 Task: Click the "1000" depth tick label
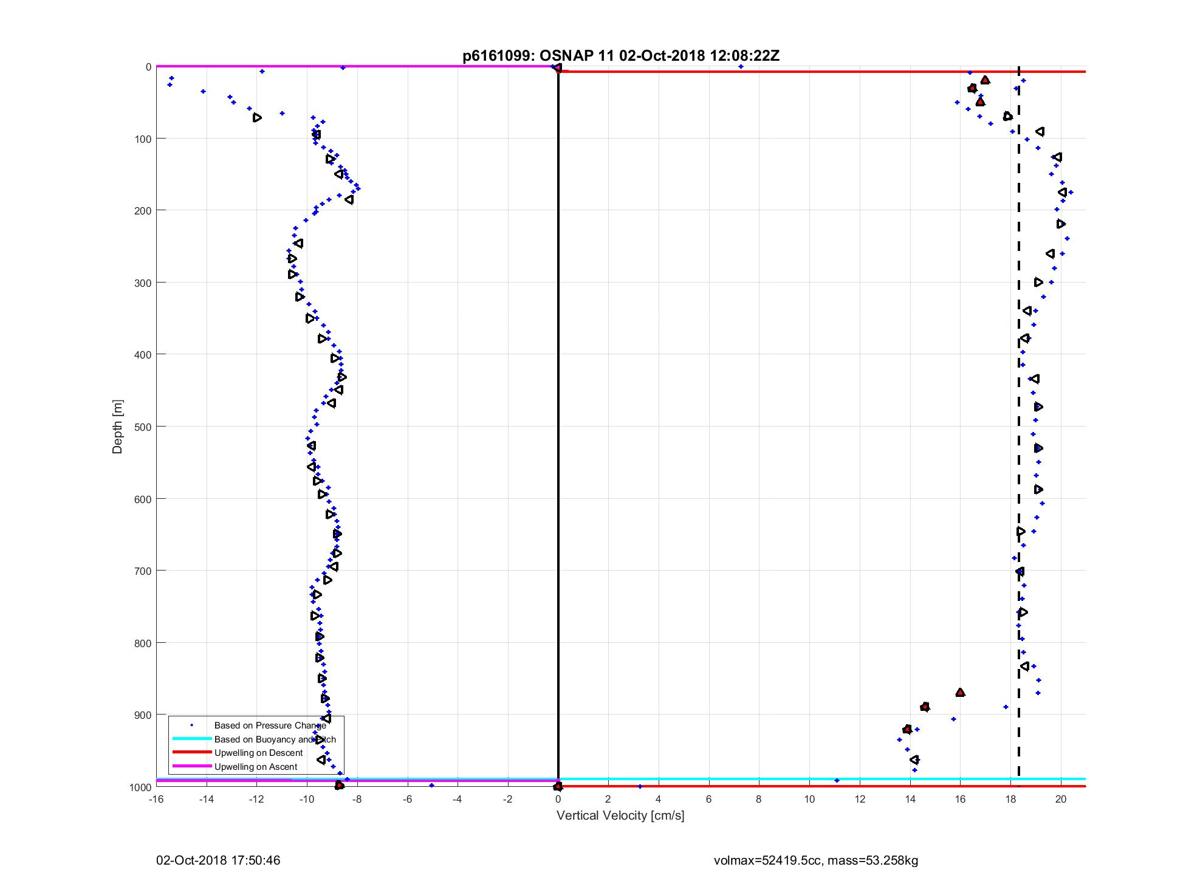point(139,787)
